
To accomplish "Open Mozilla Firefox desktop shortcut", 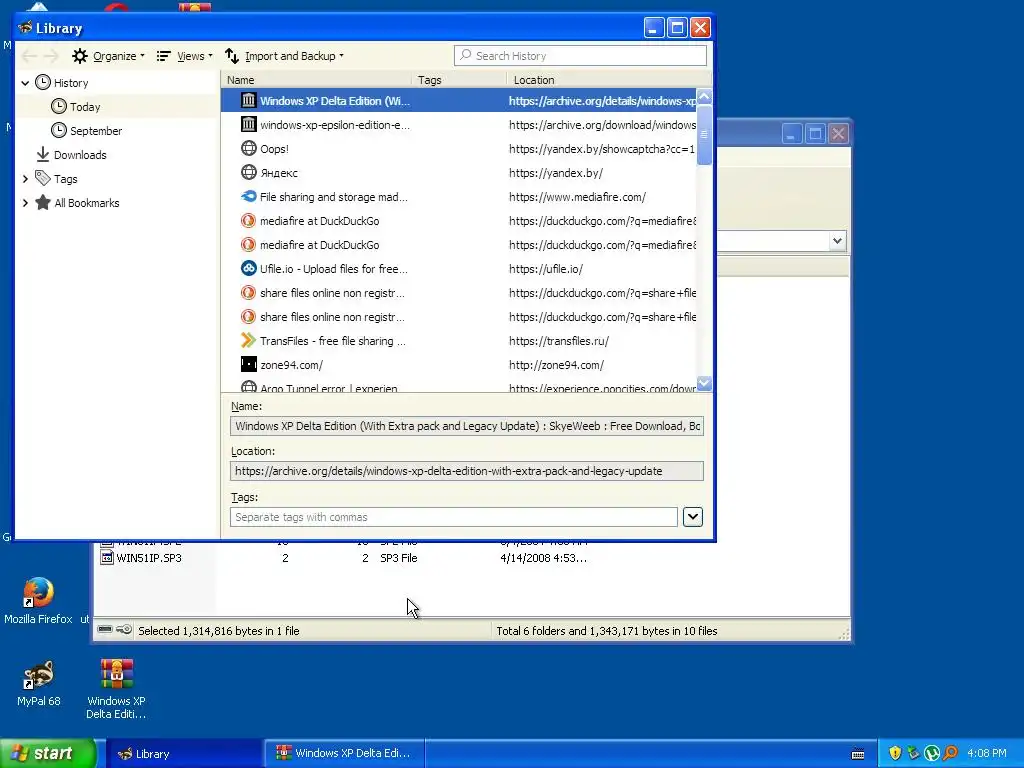I will (38, 600).
